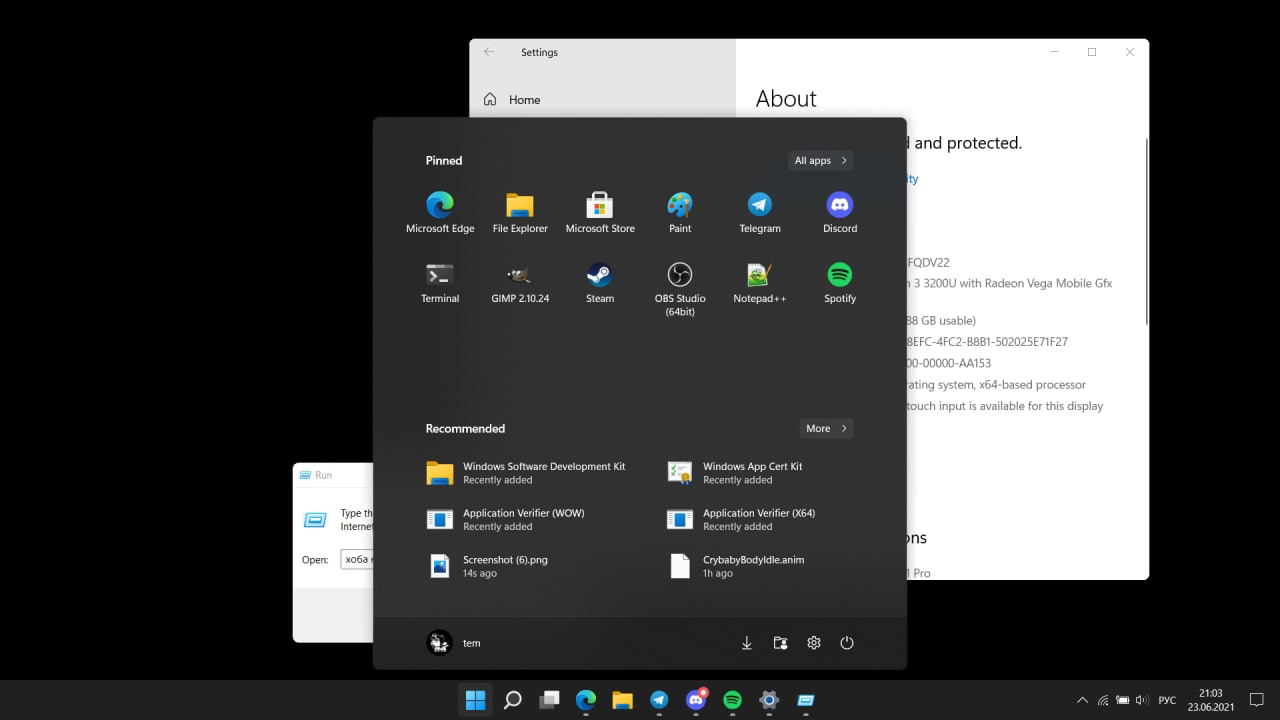Open File Explorer on the taskbar
The width and height of the screenshot is (1280, 720).
622,700
